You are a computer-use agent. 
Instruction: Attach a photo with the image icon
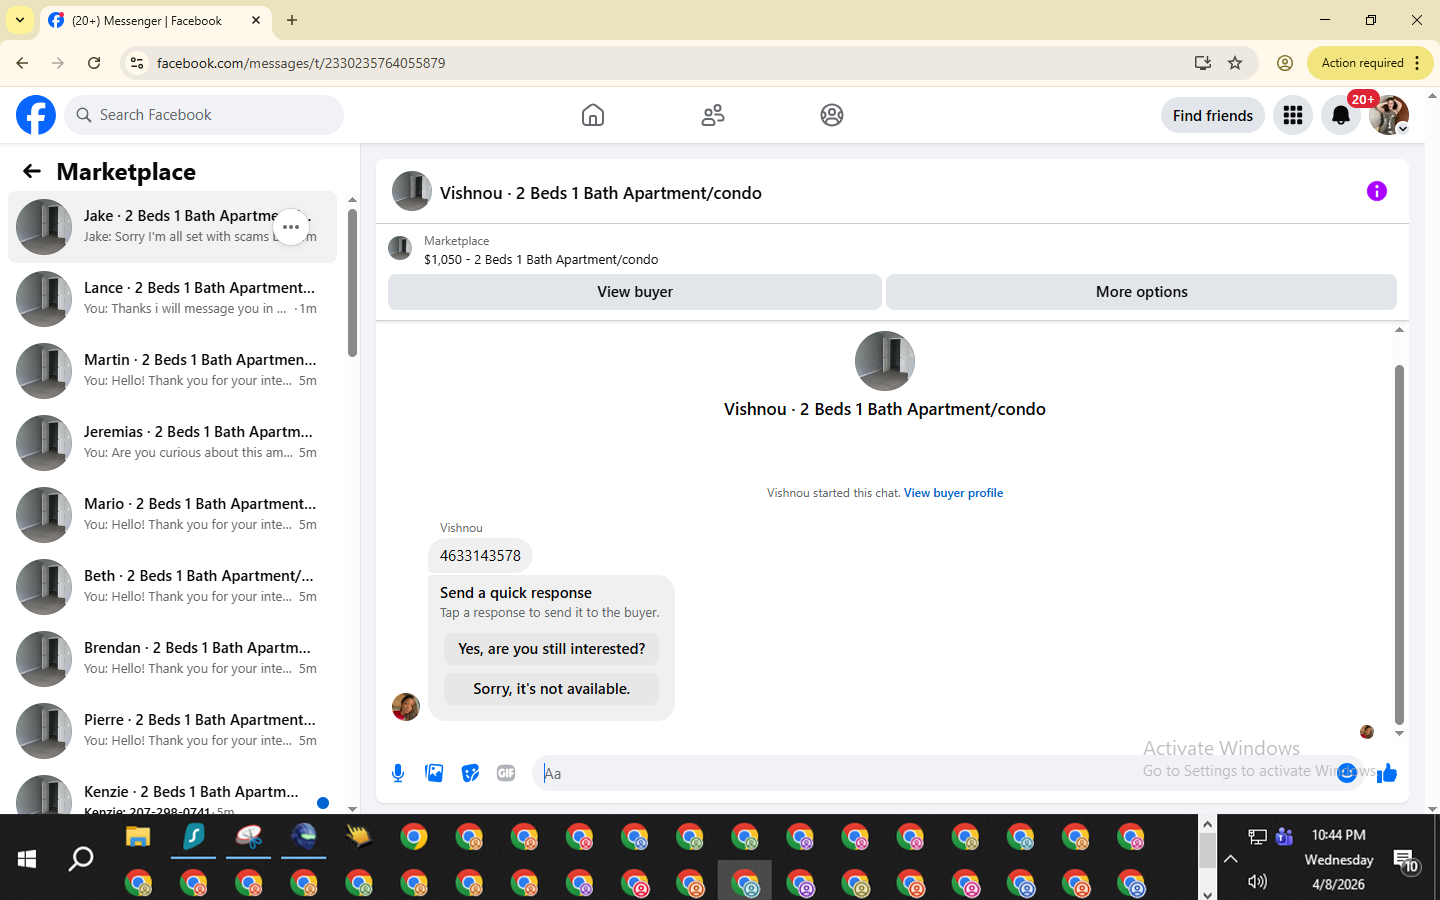[x=434, y=773]
